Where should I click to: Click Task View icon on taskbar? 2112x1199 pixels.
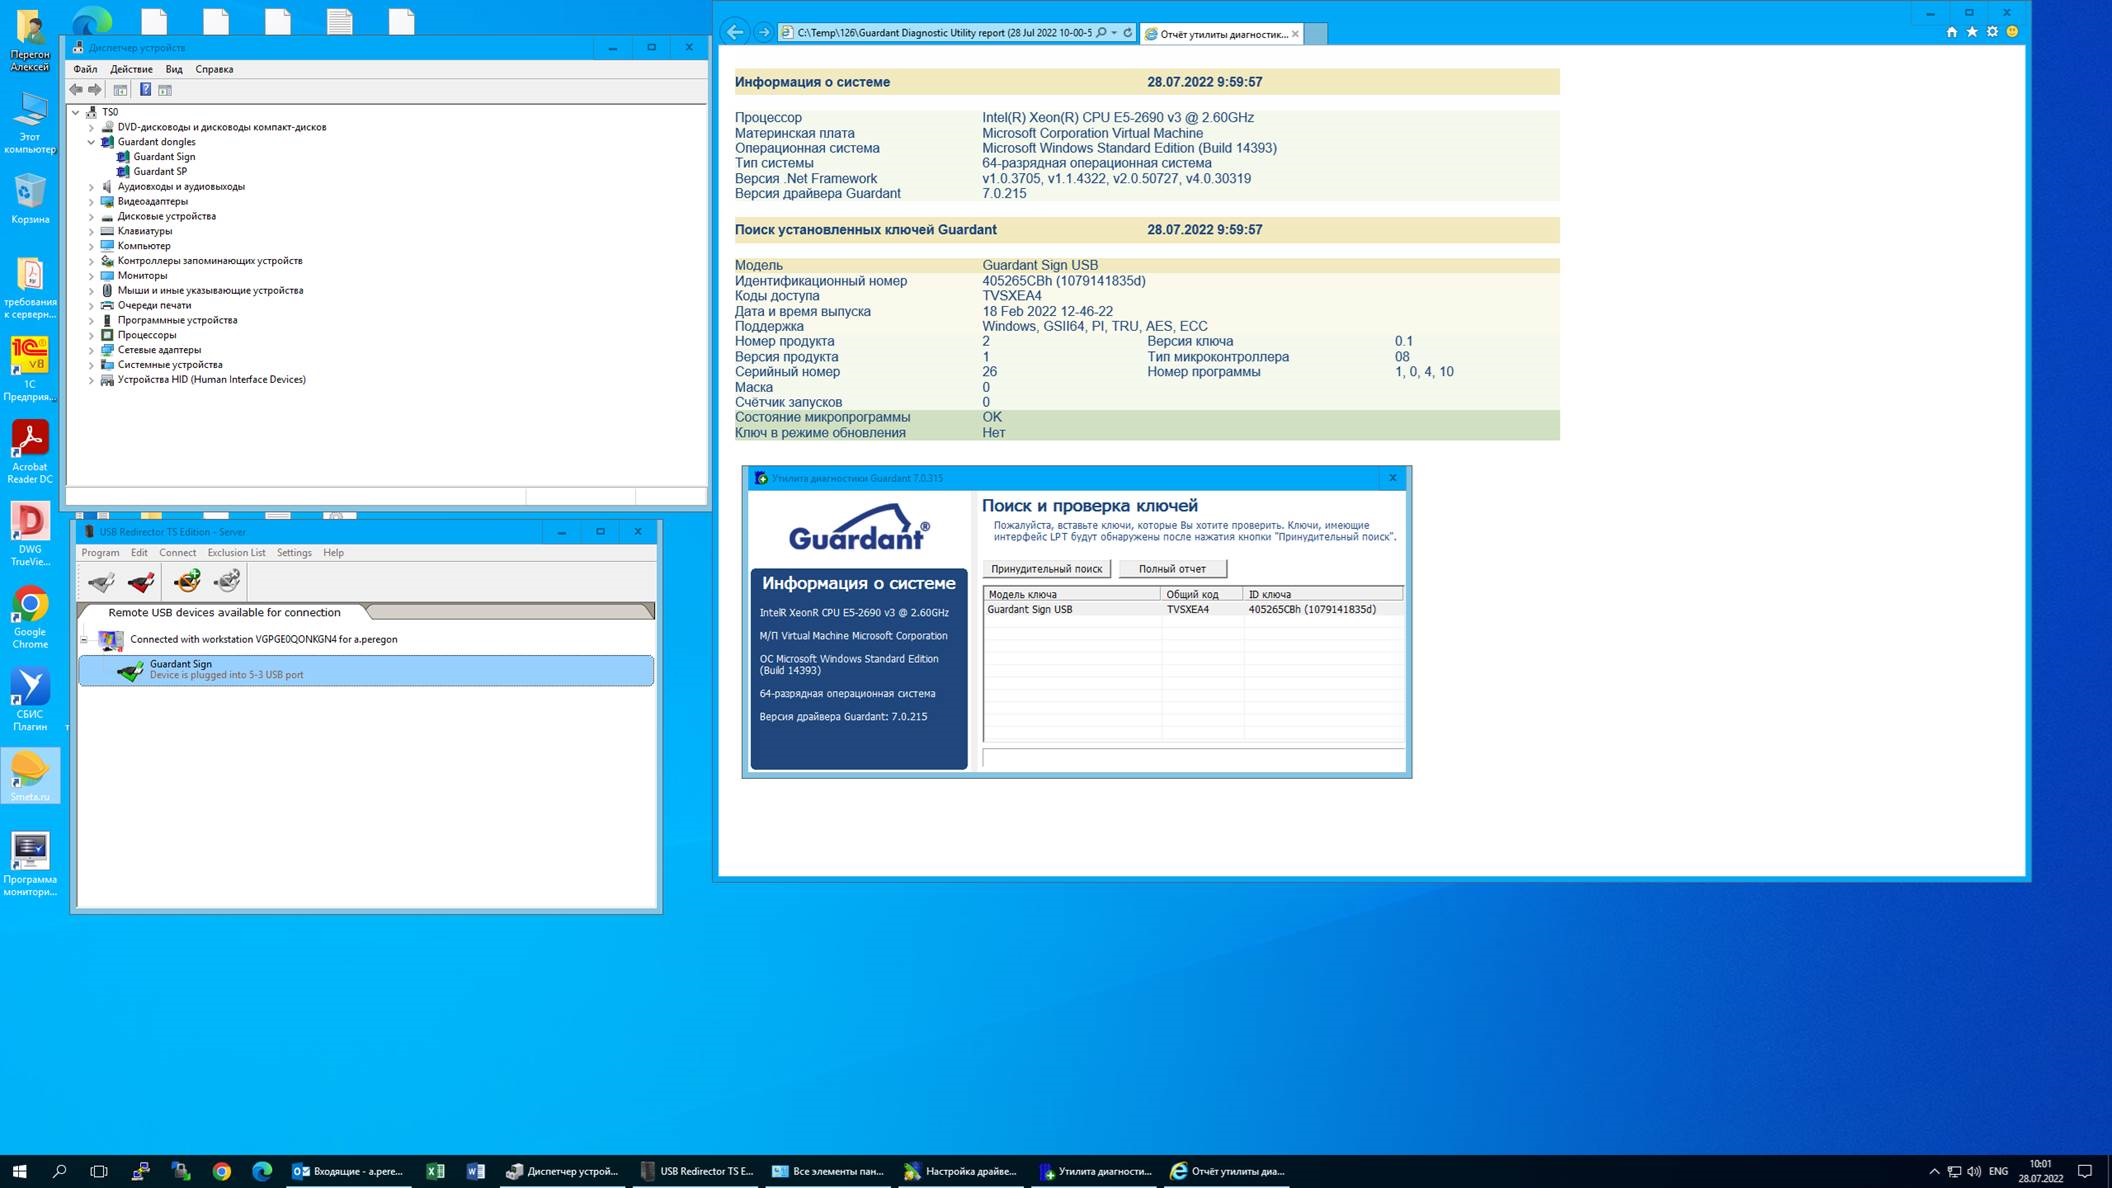(x=99, y=1171)
